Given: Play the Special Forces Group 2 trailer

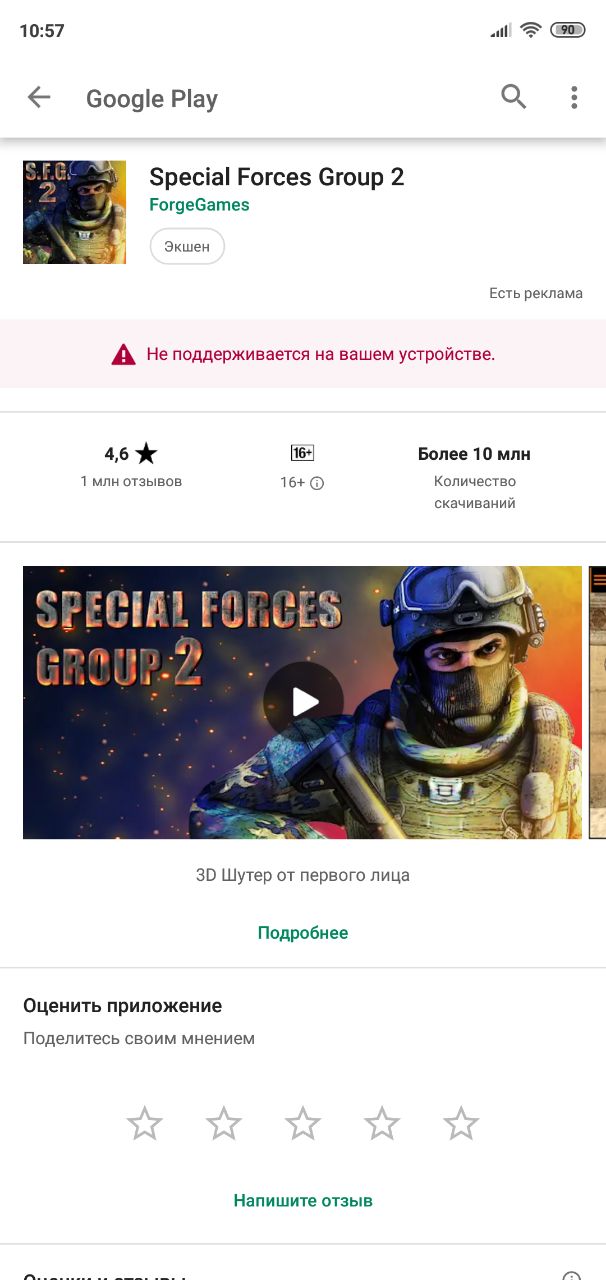Looking at the screenshot, I should (303, 702).
